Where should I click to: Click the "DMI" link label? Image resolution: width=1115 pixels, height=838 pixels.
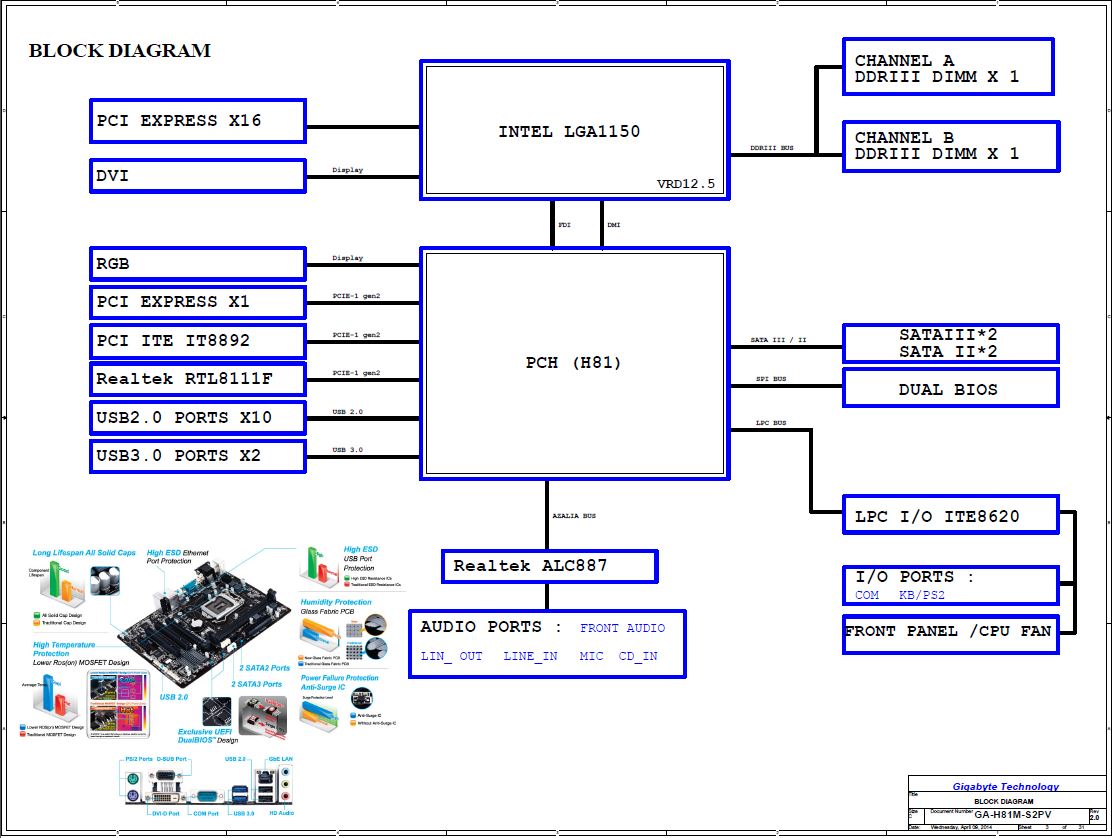point(614,225)
